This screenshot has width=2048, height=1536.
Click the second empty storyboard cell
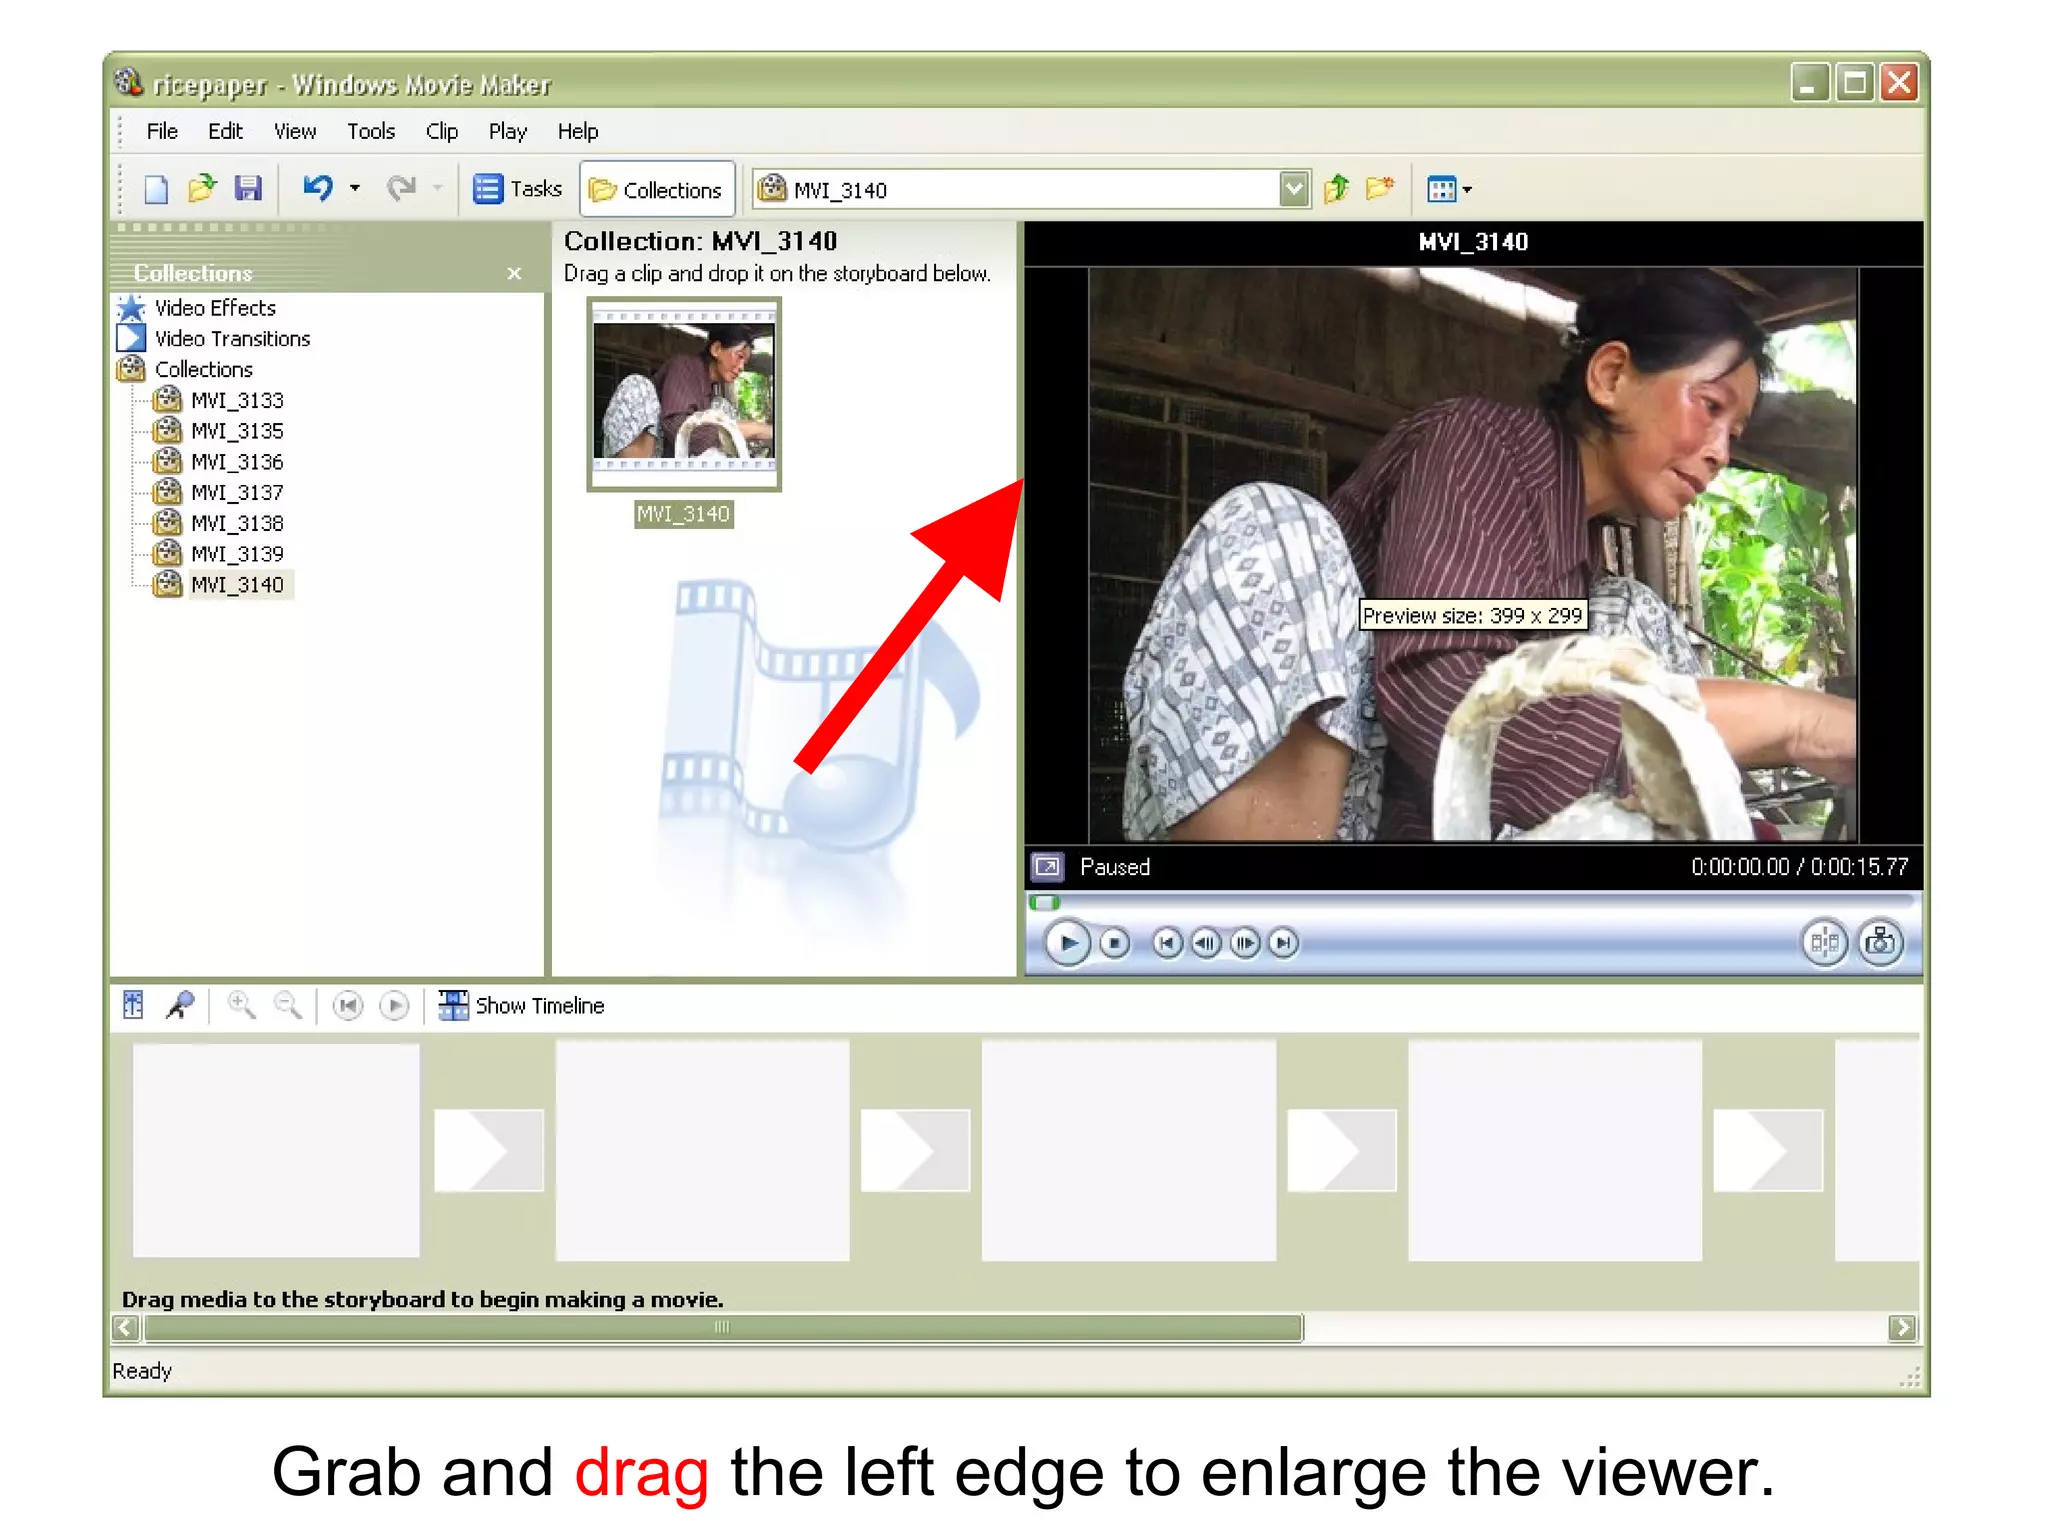pos(703,1150)
